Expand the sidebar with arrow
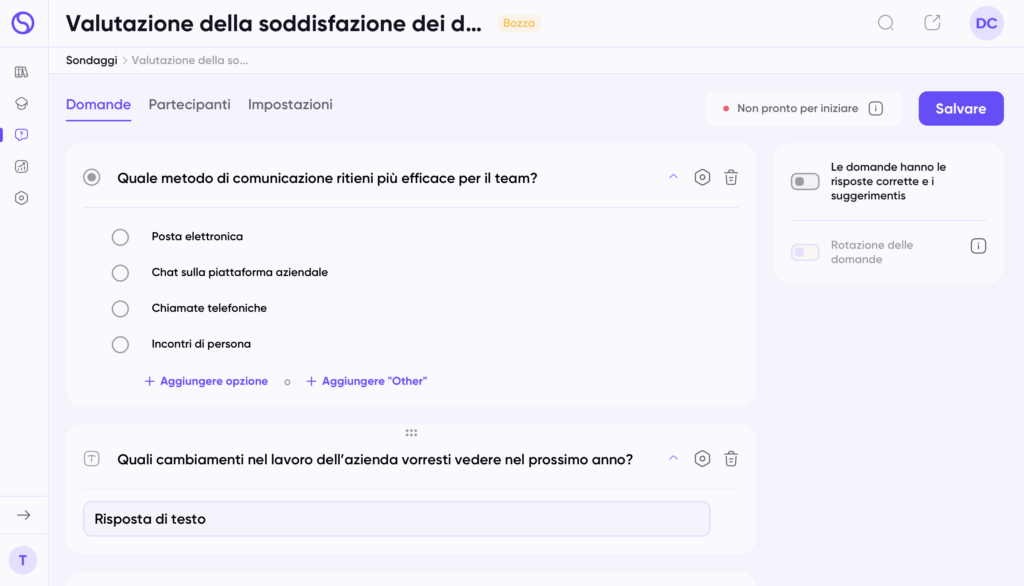 24,515
